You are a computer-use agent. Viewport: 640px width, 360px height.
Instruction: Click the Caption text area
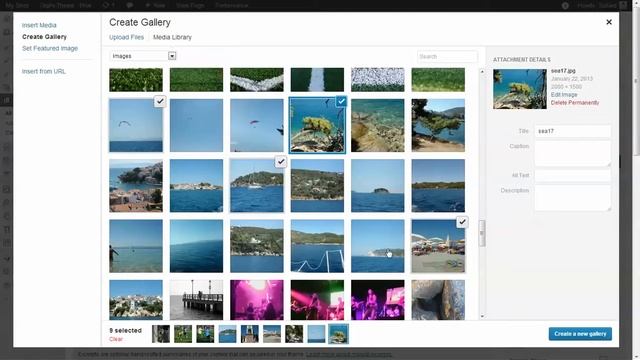point(573,153)
